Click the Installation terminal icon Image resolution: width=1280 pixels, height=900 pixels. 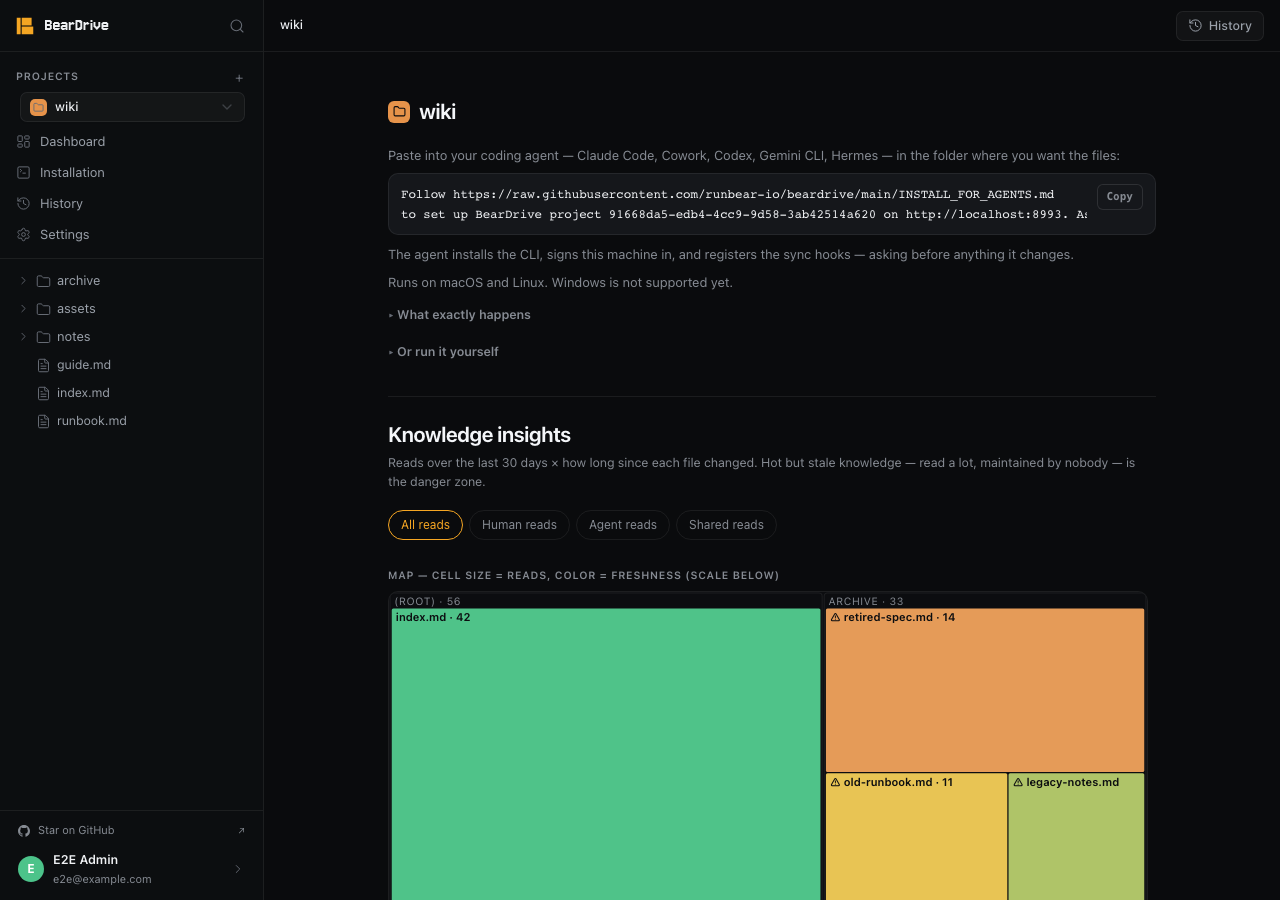(x=24, y=173)
